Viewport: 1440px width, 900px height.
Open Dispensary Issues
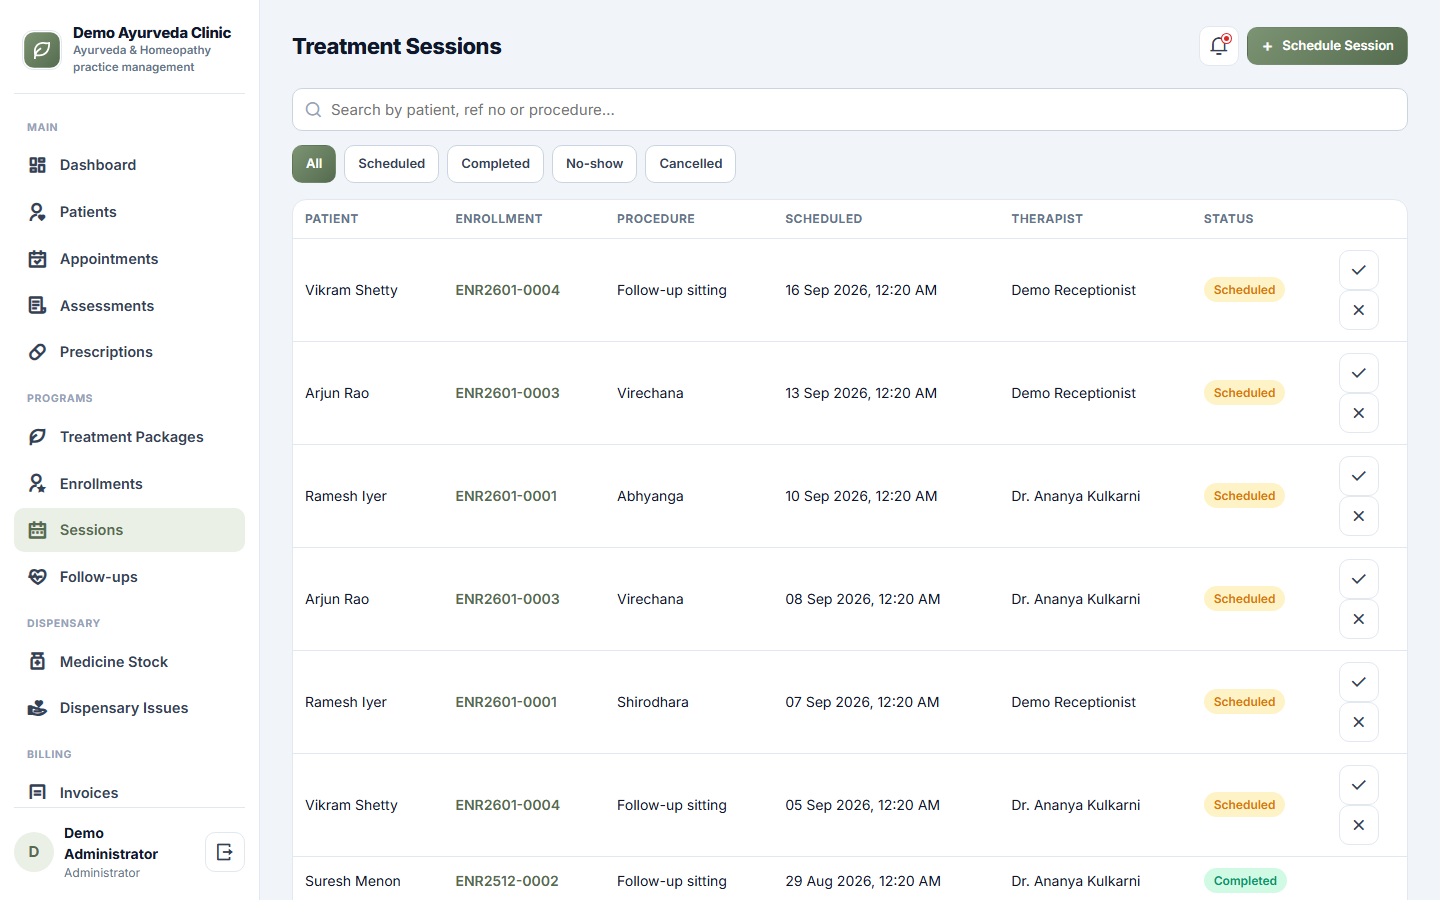point(129,708)
